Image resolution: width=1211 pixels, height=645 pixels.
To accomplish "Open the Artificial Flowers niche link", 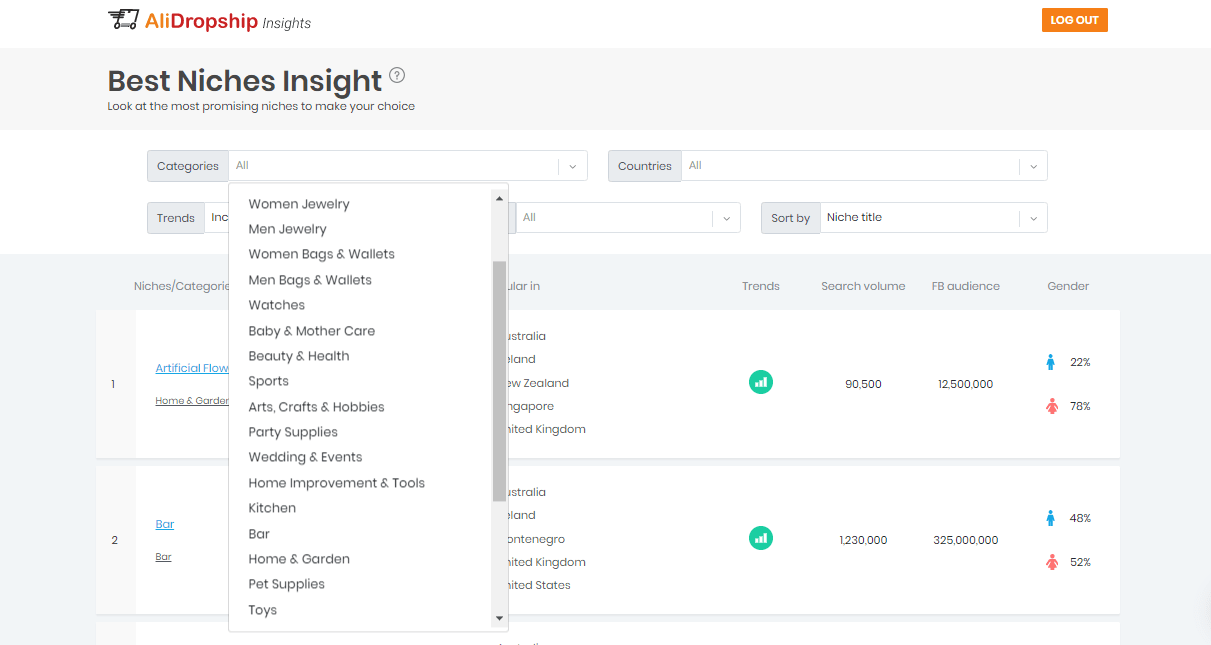I will coord(192,368).
